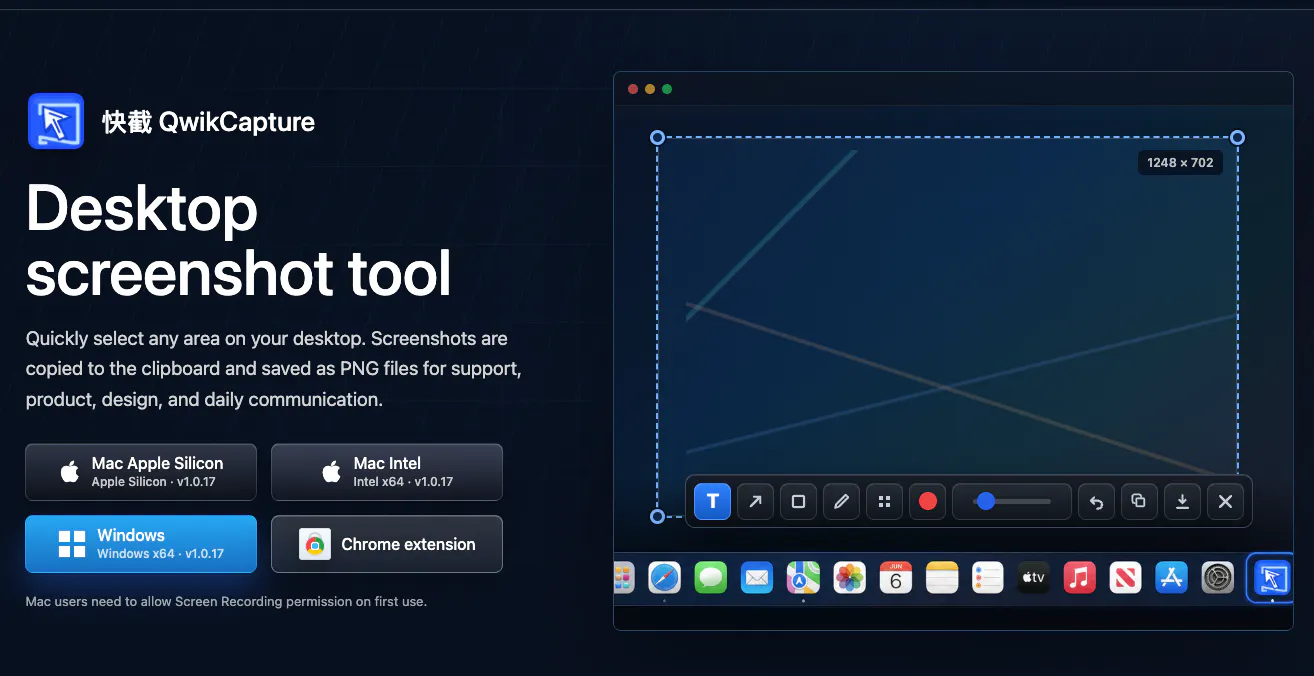Download the Mac Apple Silicon build
The width and height of the screenshot is (1314, 676).
pyautogui.click(x=141, y=472)
